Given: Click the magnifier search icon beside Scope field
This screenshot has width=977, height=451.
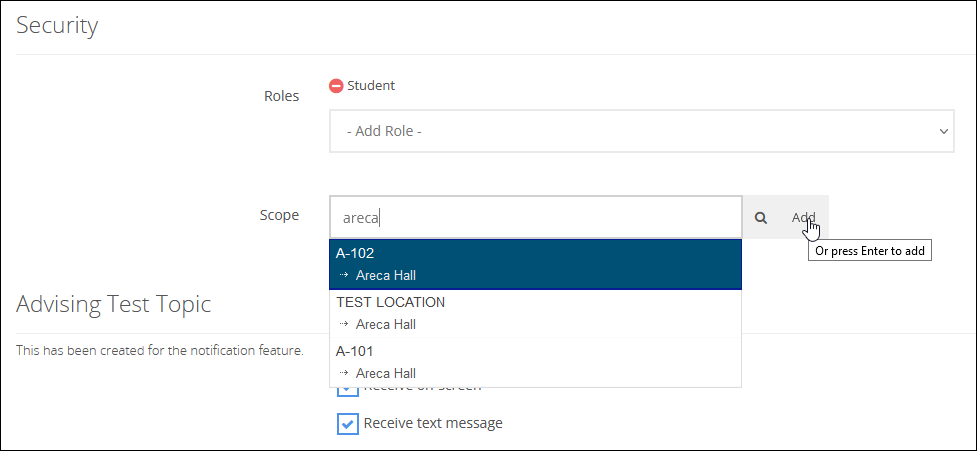Looking at the screenshot, I should [x=760, y=217].
